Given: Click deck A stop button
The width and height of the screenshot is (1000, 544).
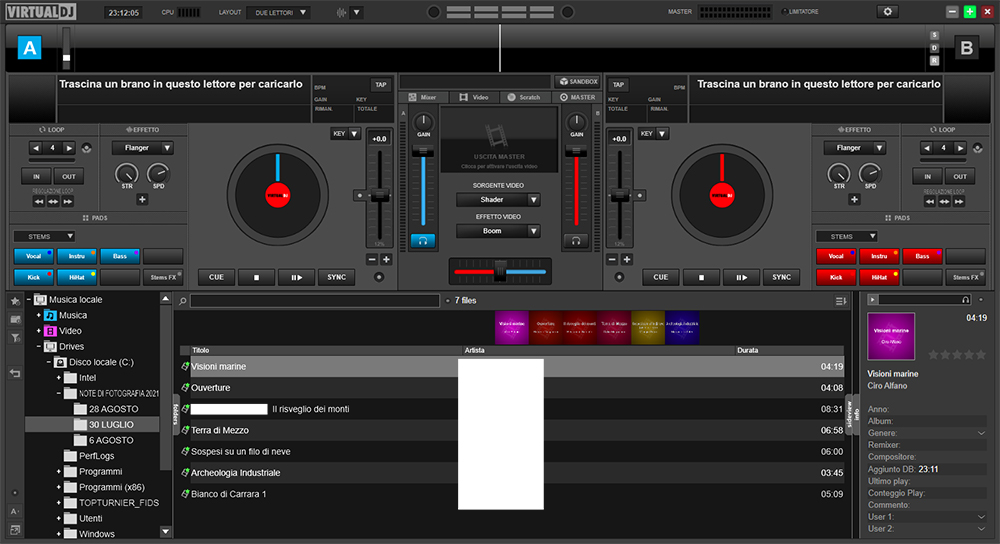Looking at the screenshot, I should [256, 277].
